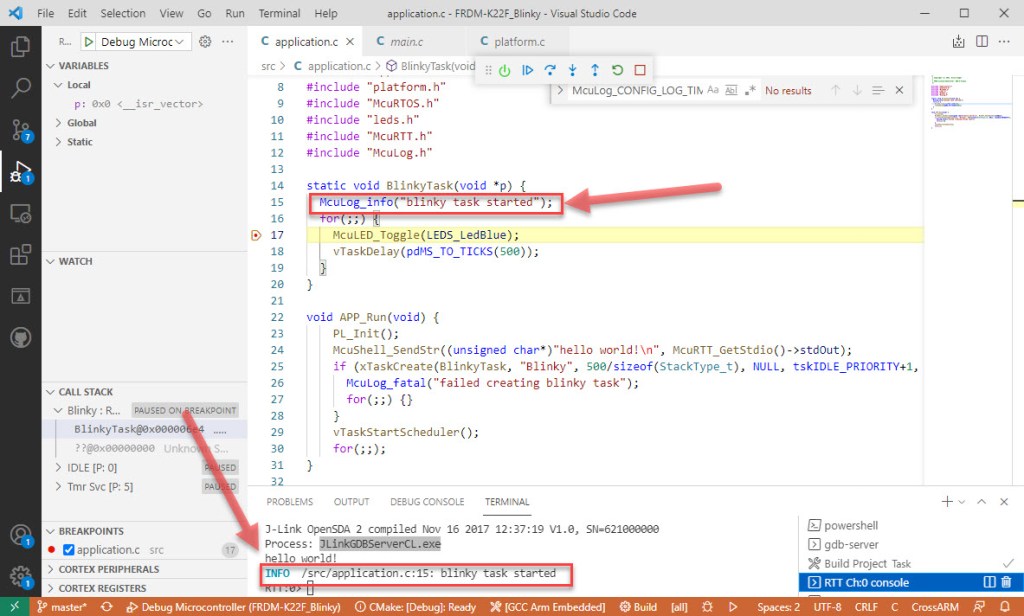Switch to the Debug Console tab
This screenshot has height=616, width=1024.
tap(427, 502)
